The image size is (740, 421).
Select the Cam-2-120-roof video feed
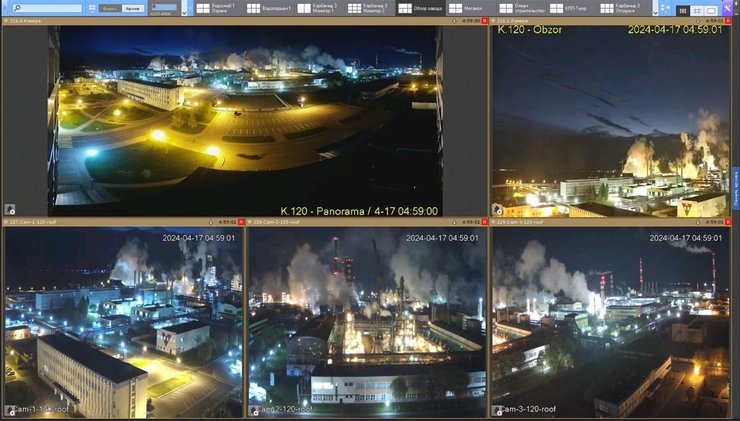[366, 320]
